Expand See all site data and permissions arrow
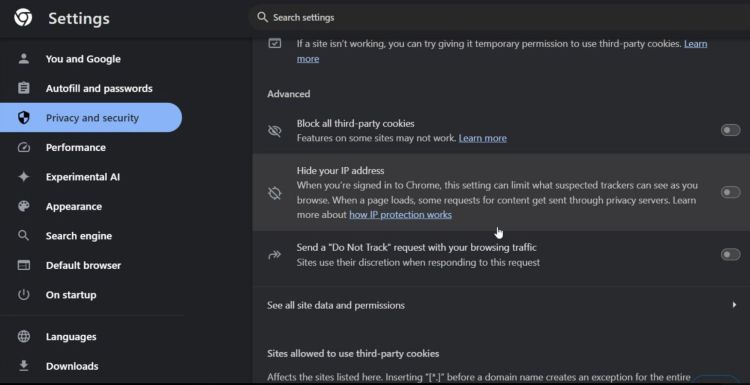This screenshot has height=385, width=750. (734, 305)
